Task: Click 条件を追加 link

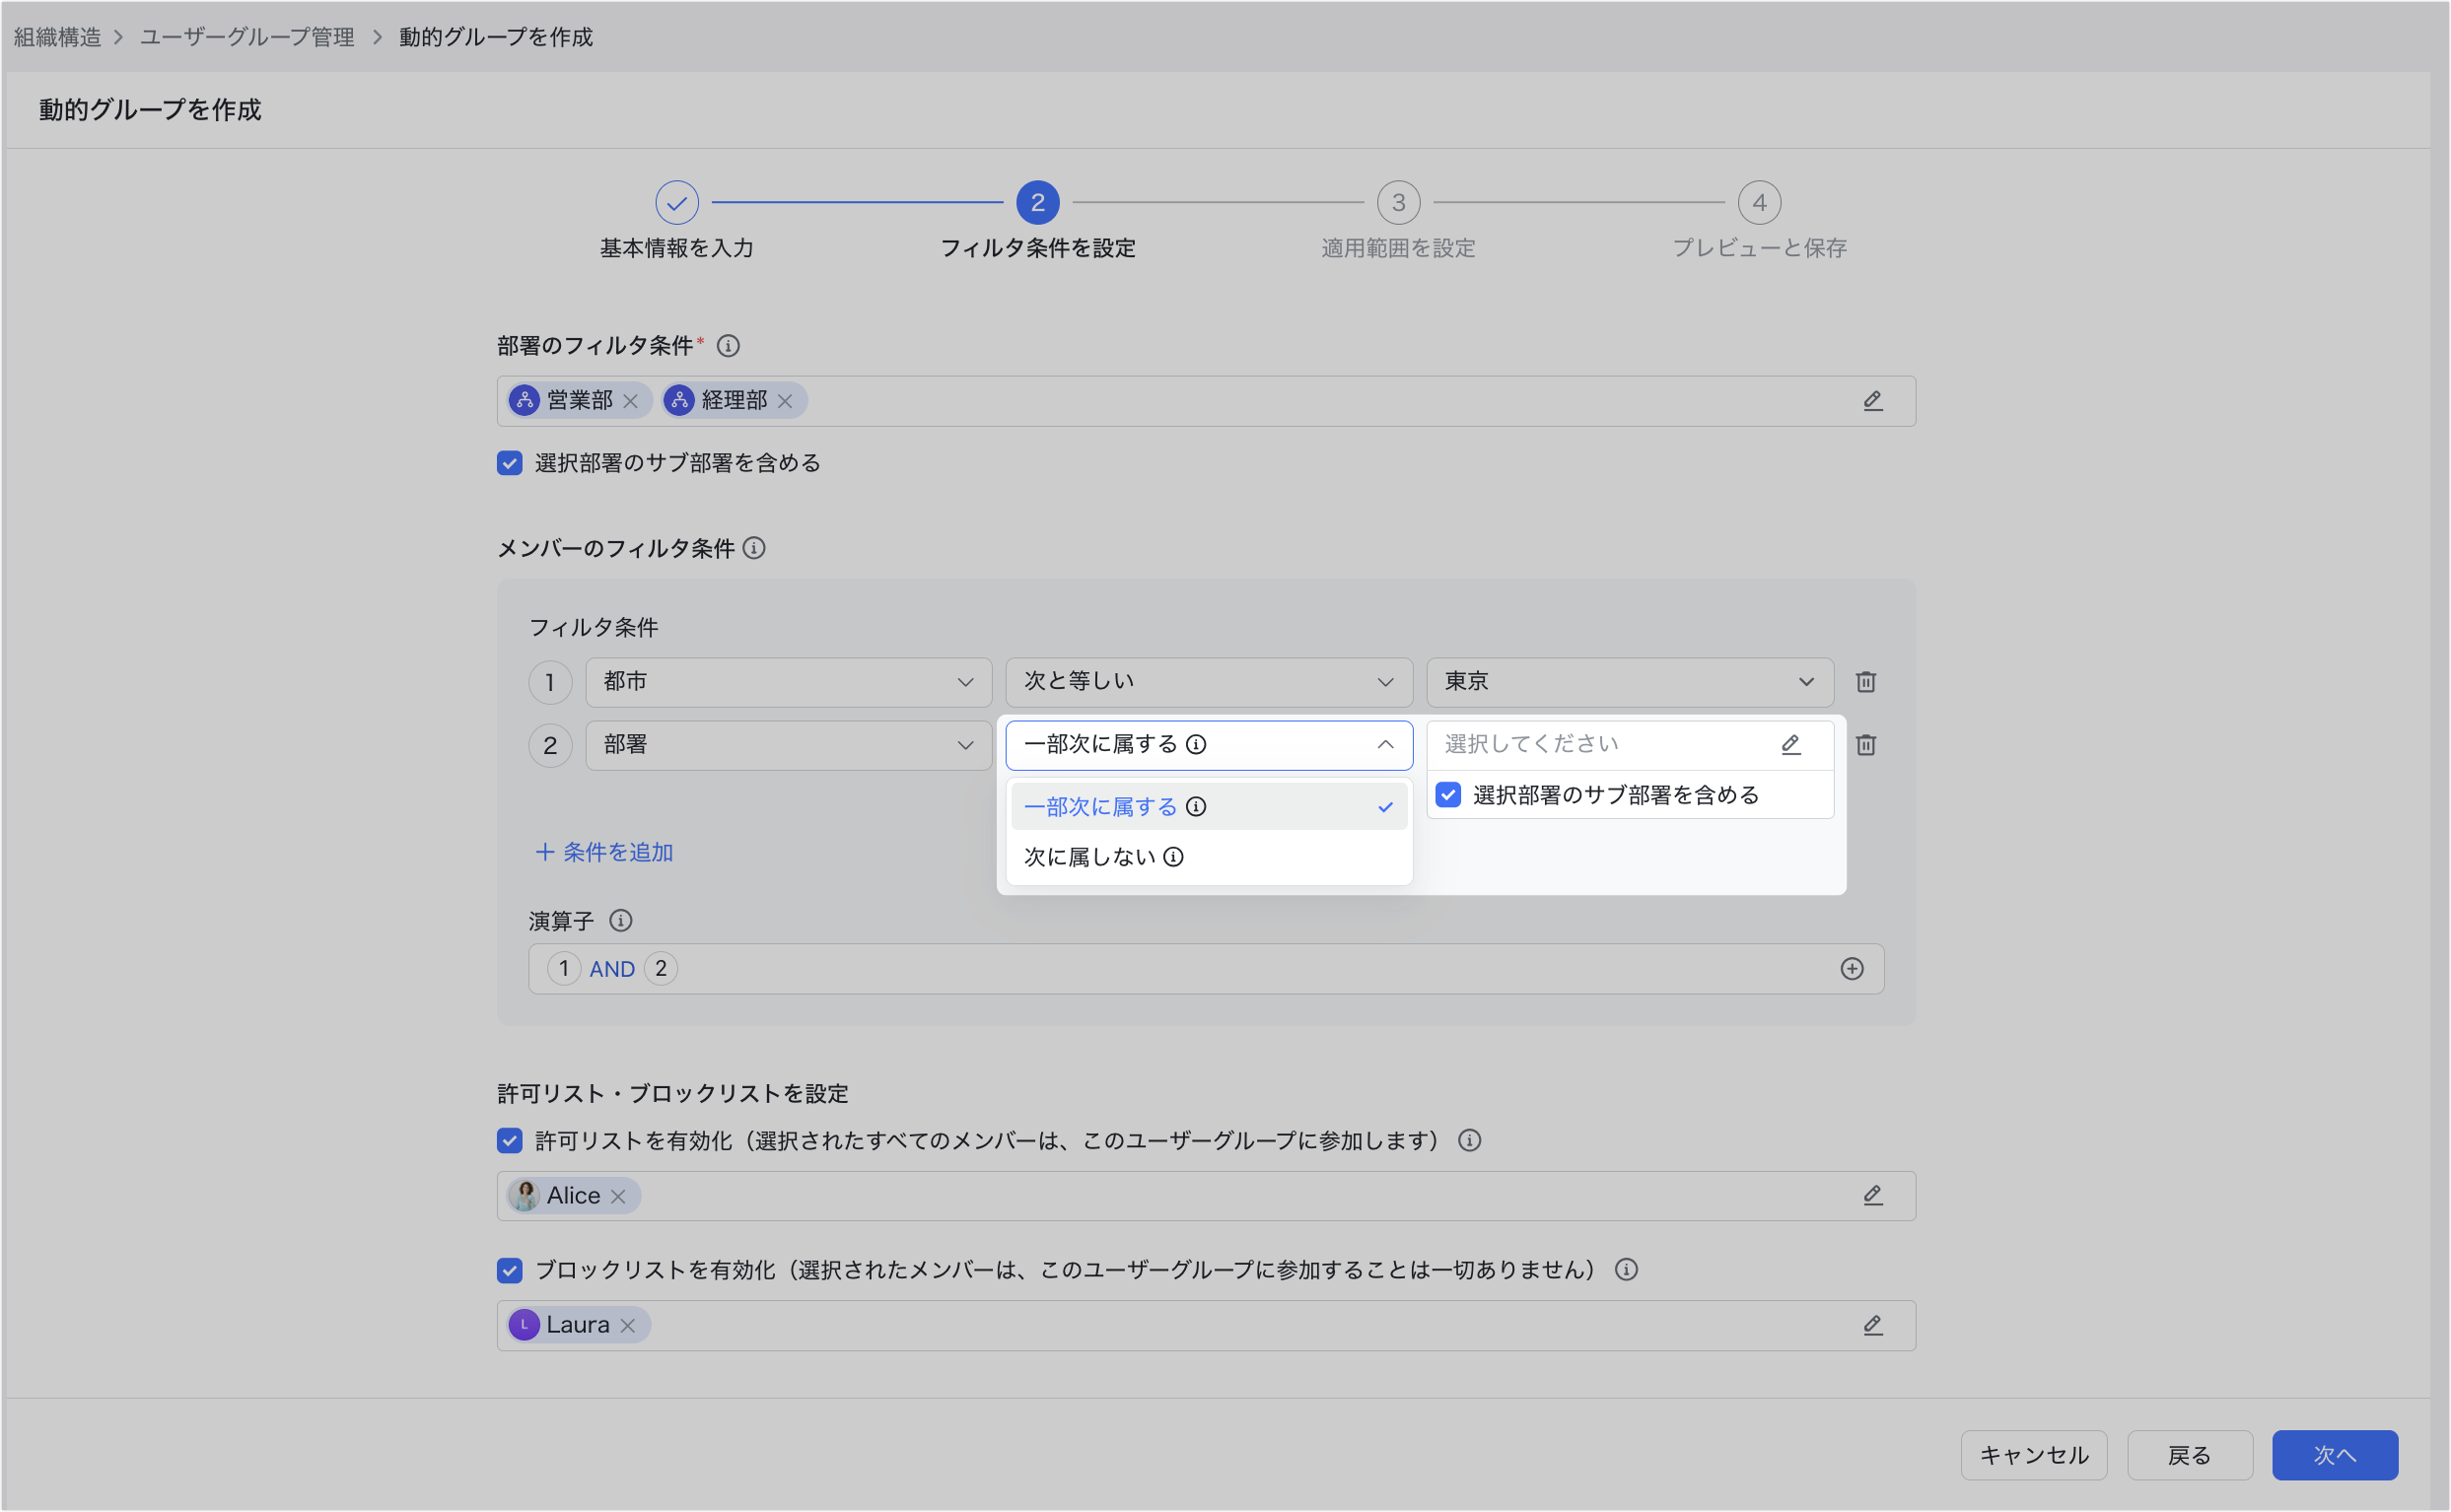Action: click(x=605, y=852)
